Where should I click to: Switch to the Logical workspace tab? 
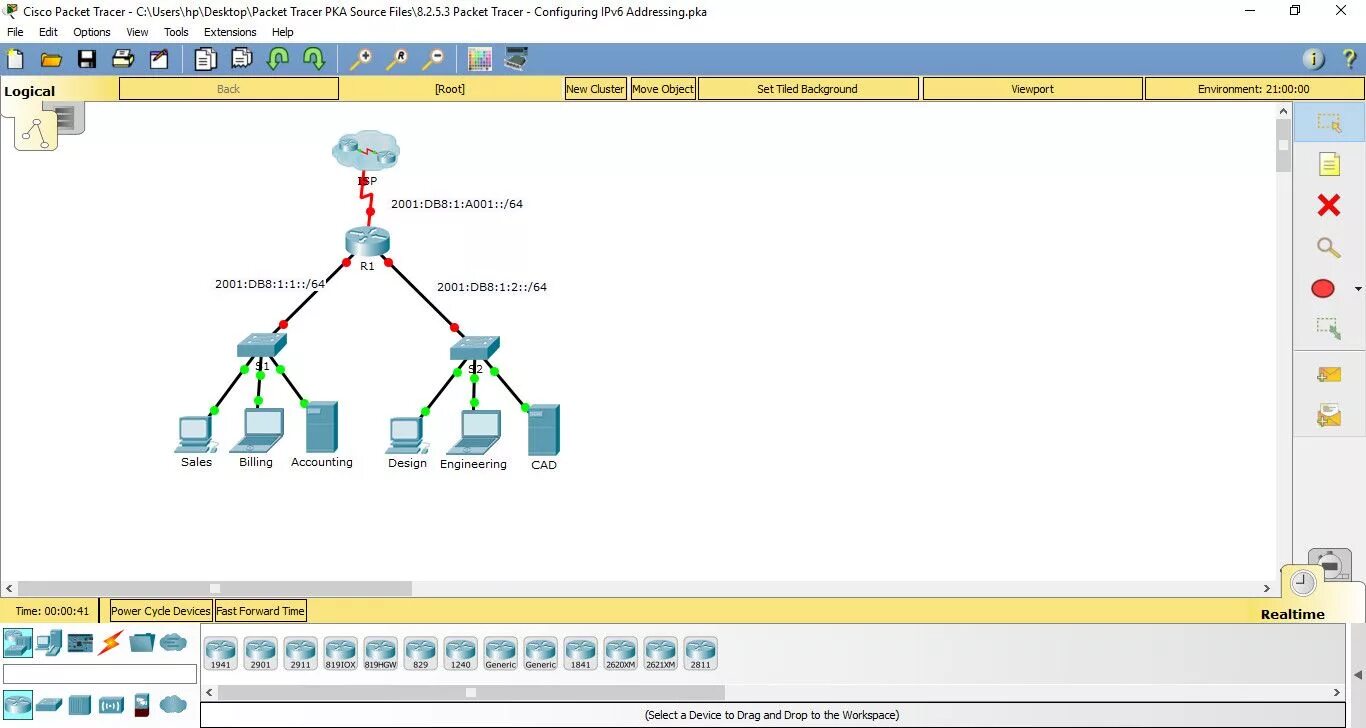30,91
